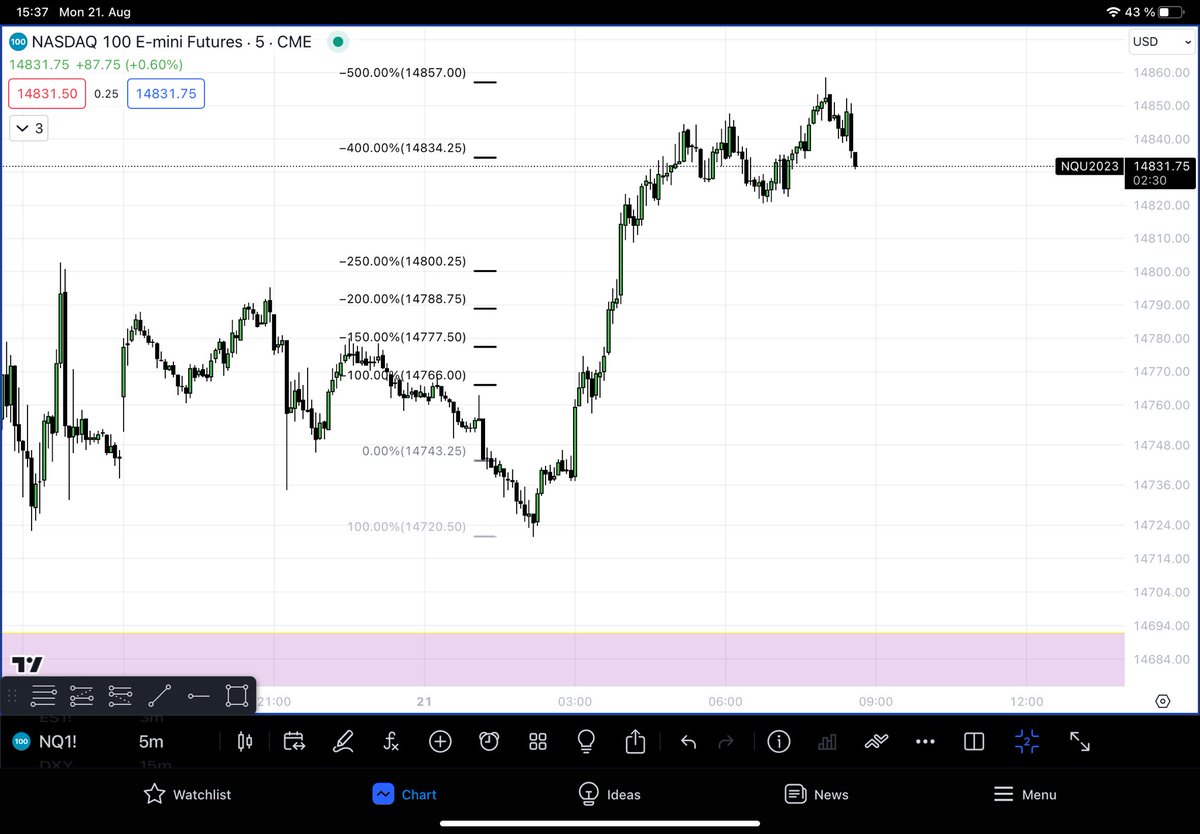The width and height of the screenshot is (1200, 834).
Task: Select the horizontal ray drawing tool
Action: point(198,694)
